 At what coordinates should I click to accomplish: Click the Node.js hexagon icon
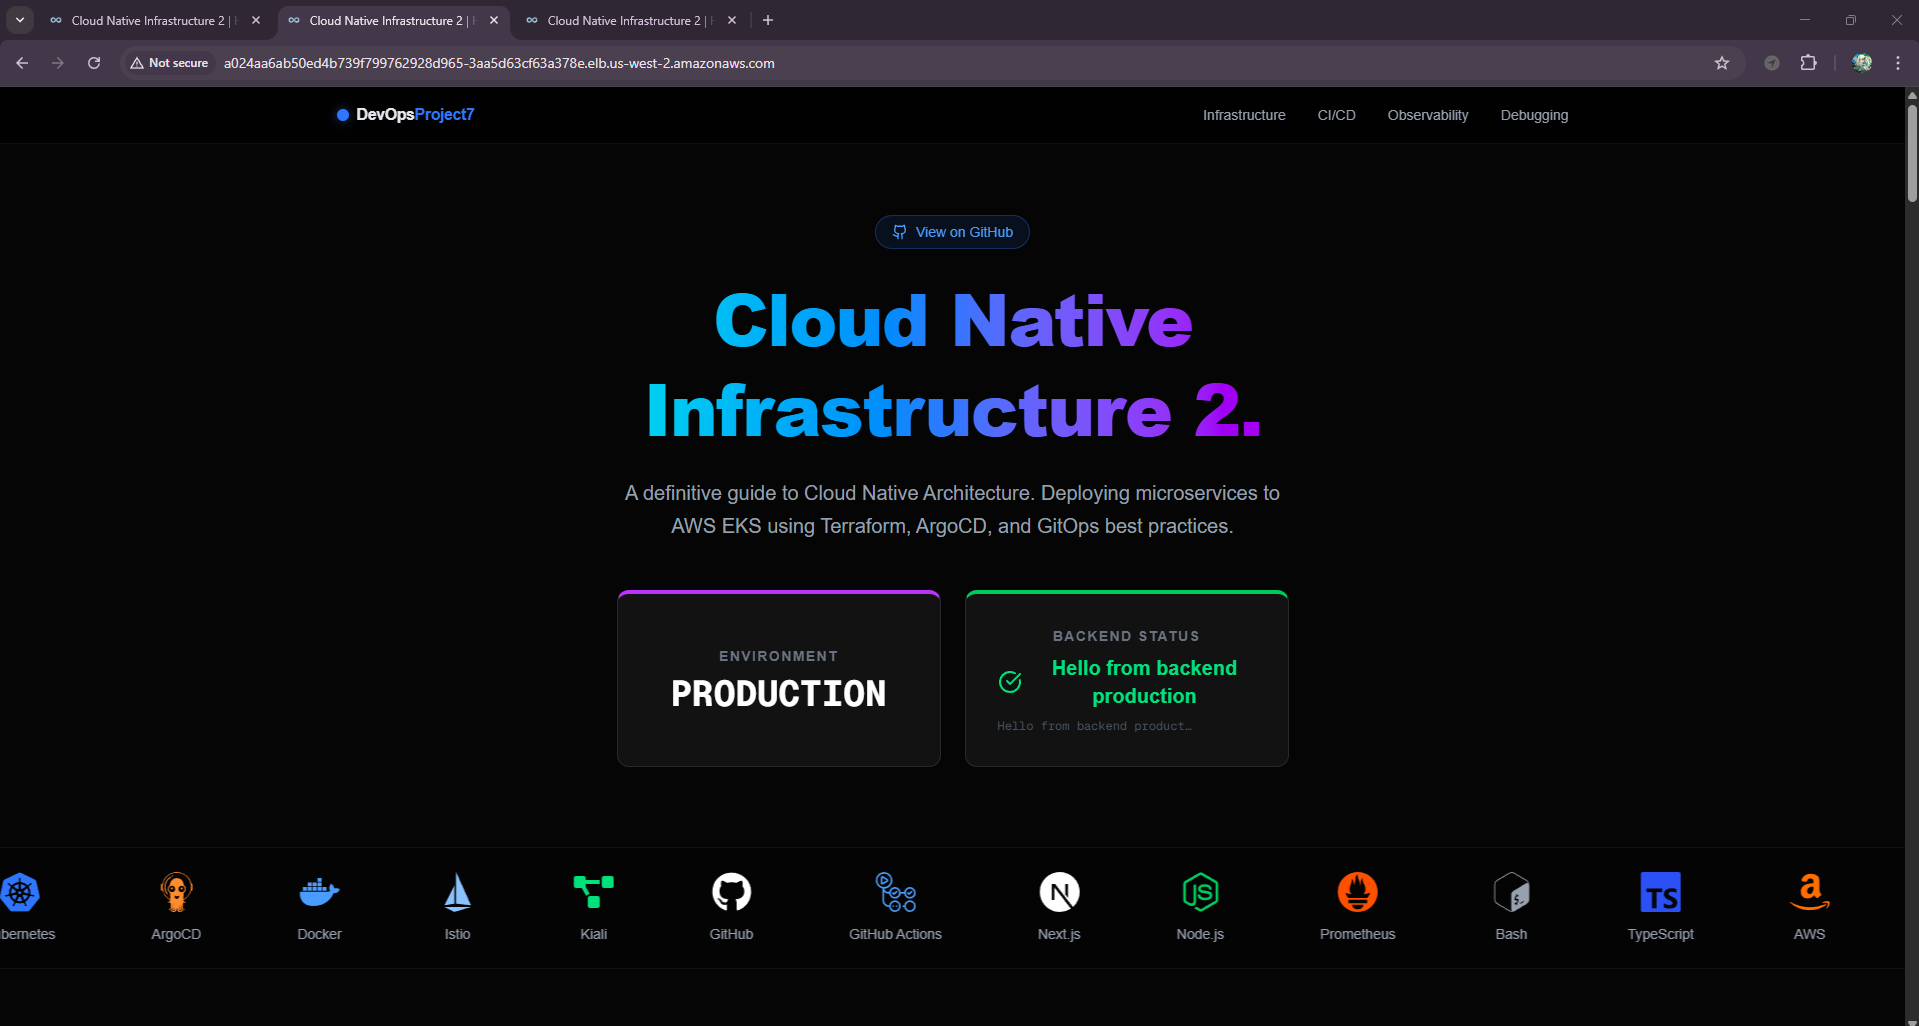[x=1200, y=891]
